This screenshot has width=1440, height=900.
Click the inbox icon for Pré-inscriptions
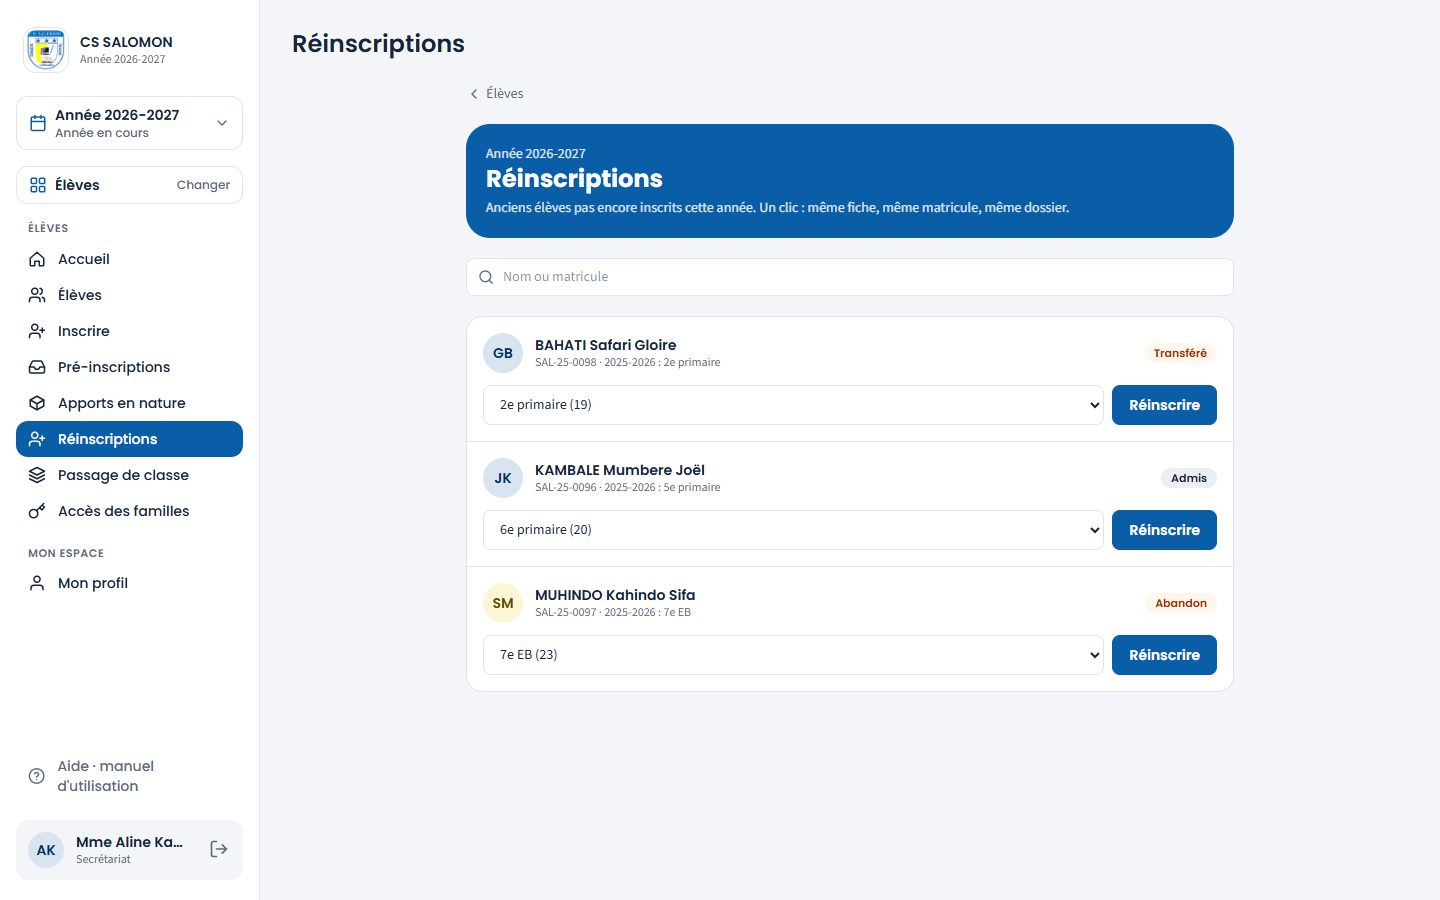coord(37,367)
